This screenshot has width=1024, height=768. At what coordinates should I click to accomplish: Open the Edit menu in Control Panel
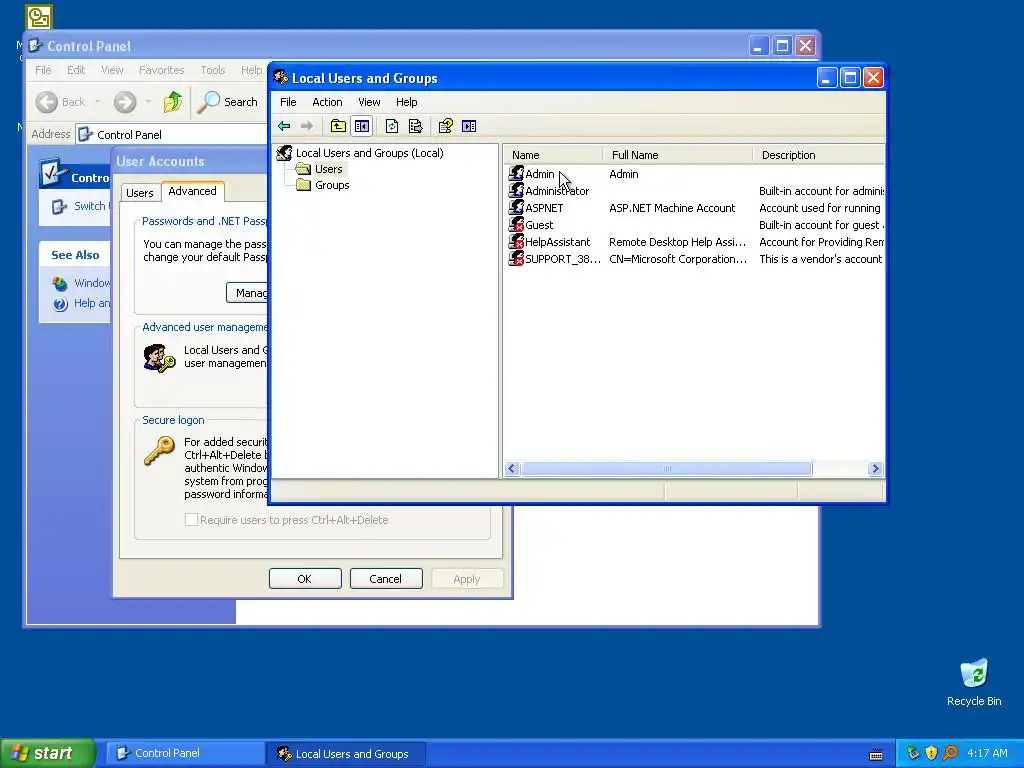(76, 70)
